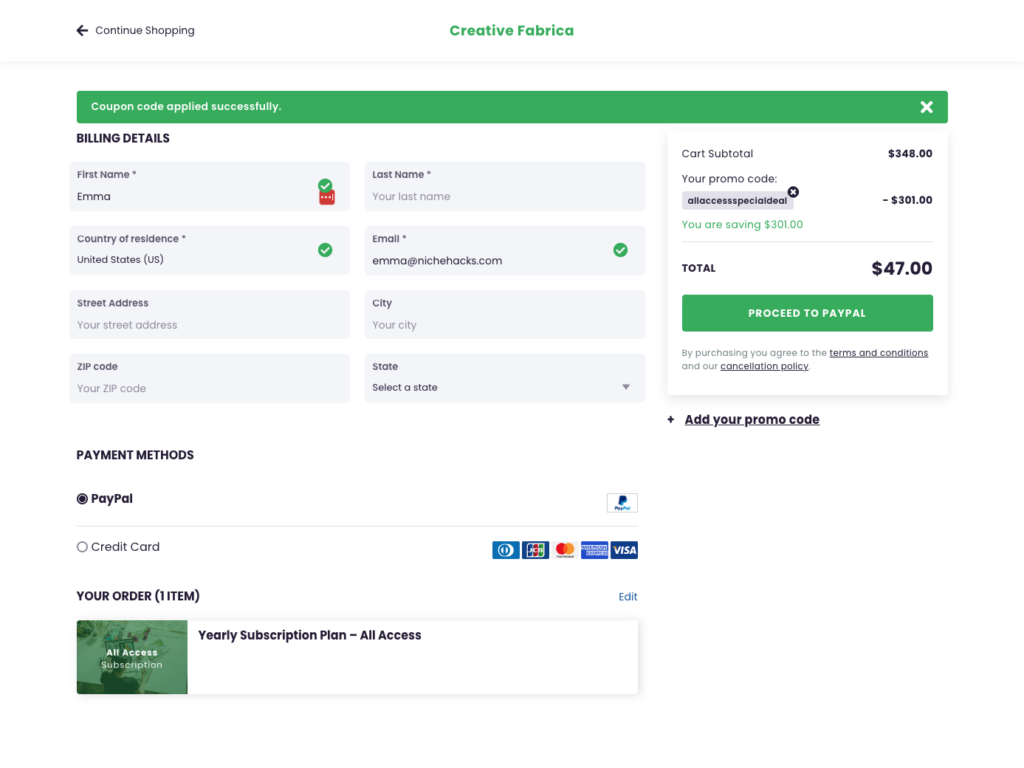Image resolution: width=1024 pixels, height=768 pixels.
Task: Click the 'You are saving $301.00' text
Action: pos(742,225)
